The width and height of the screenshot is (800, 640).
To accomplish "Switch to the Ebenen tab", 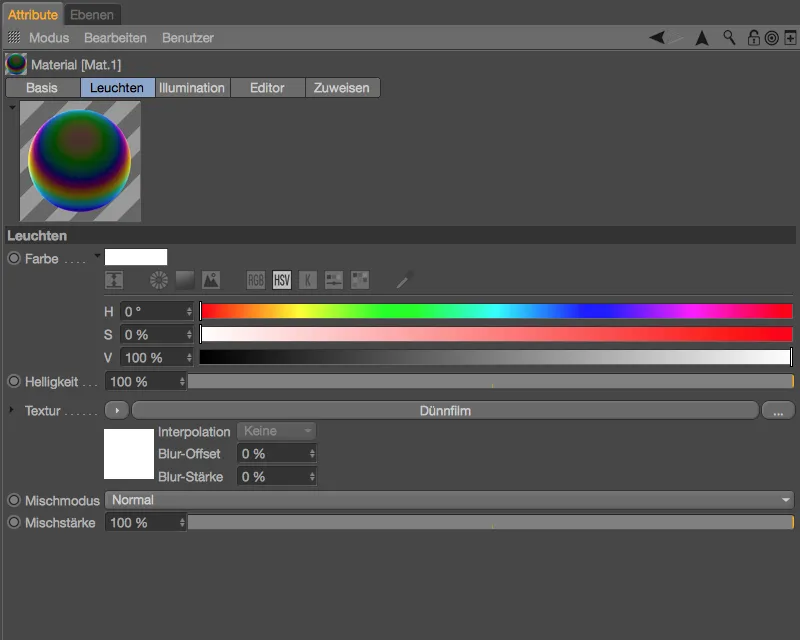I will [92, 15].
